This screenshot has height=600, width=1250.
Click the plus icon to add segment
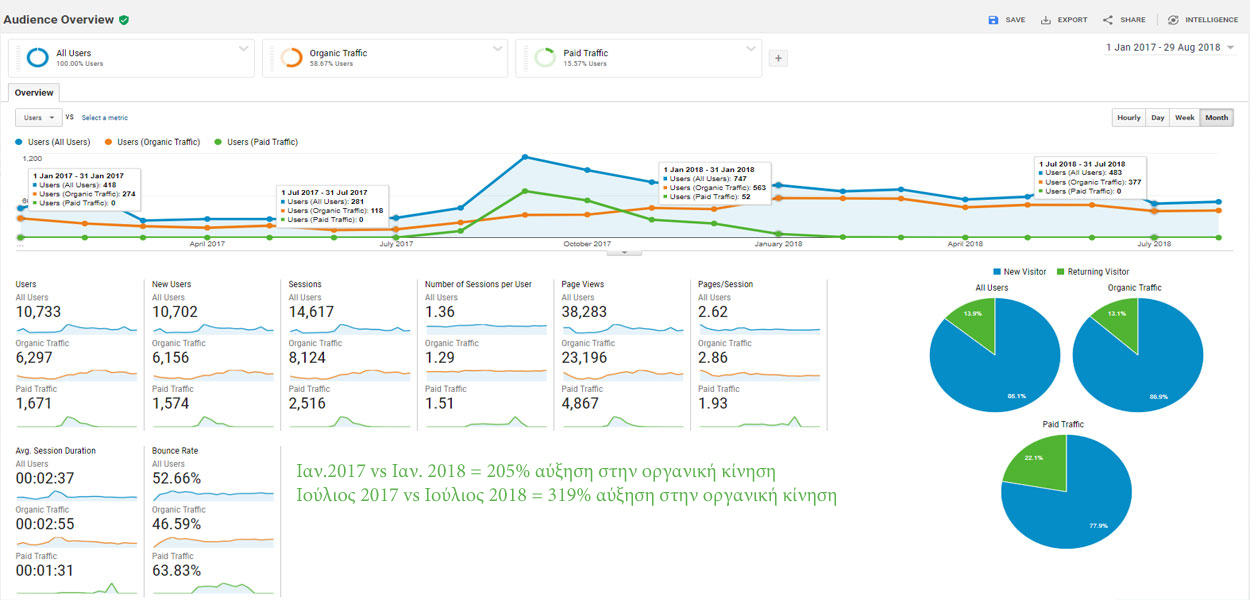pos(778,58)
